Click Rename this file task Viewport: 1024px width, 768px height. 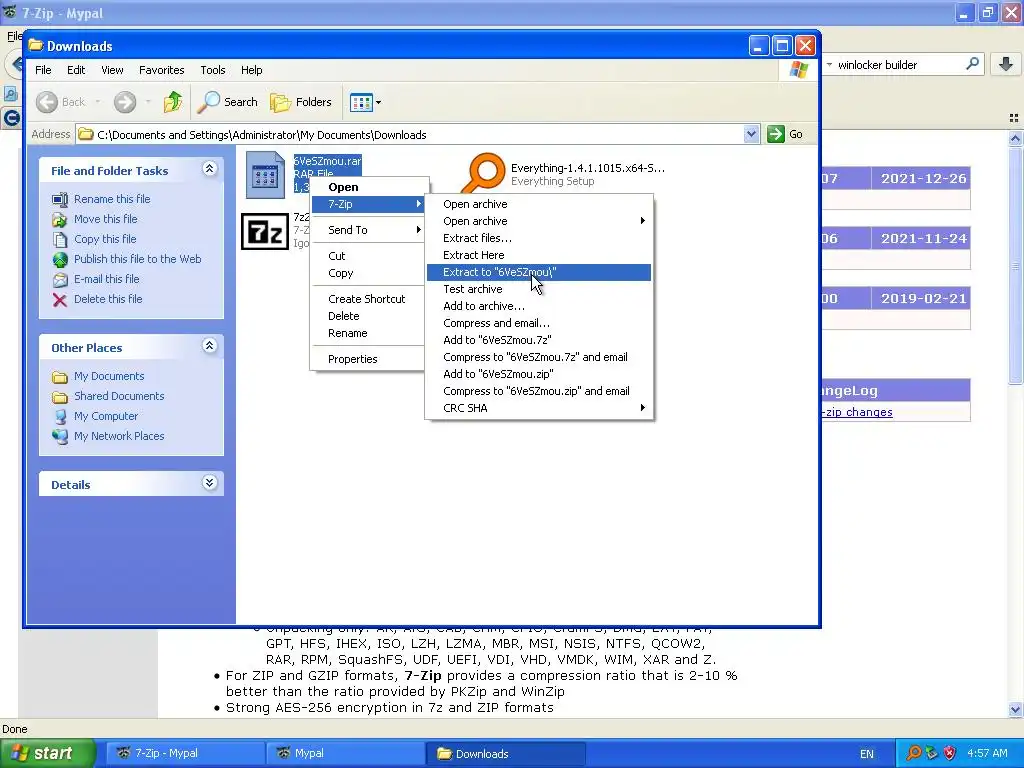point(112,199)
